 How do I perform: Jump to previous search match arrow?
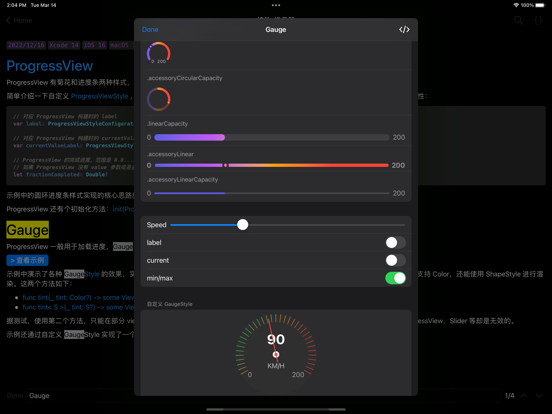[524, 396]
